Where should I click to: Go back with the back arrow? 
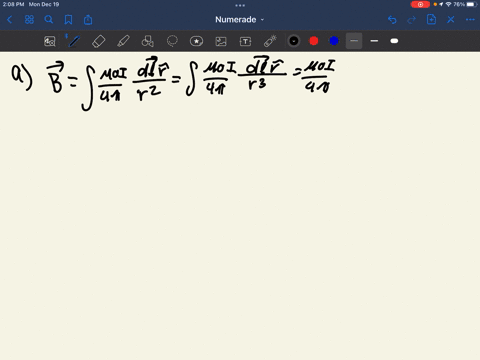pyautogui.click(x=9, y=20)
